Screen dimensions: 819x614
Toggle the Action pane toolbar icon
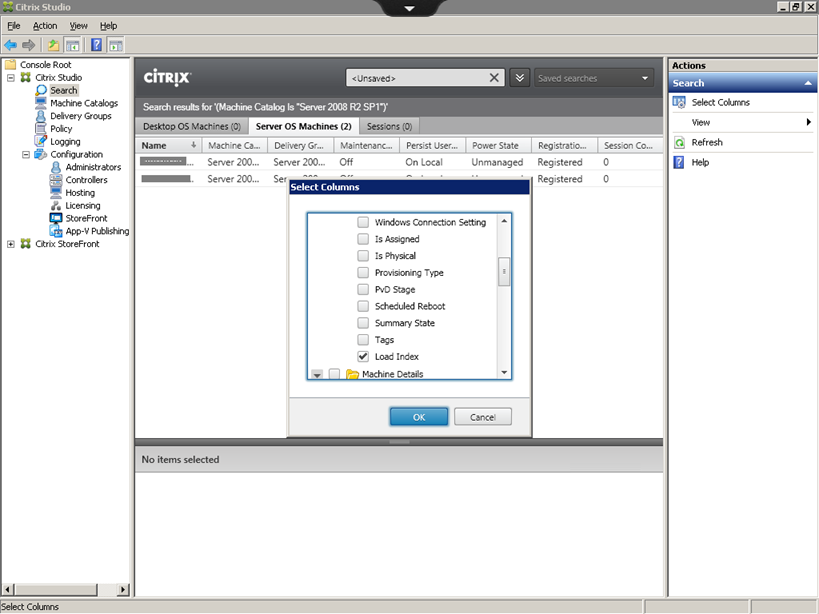point(115,45)
